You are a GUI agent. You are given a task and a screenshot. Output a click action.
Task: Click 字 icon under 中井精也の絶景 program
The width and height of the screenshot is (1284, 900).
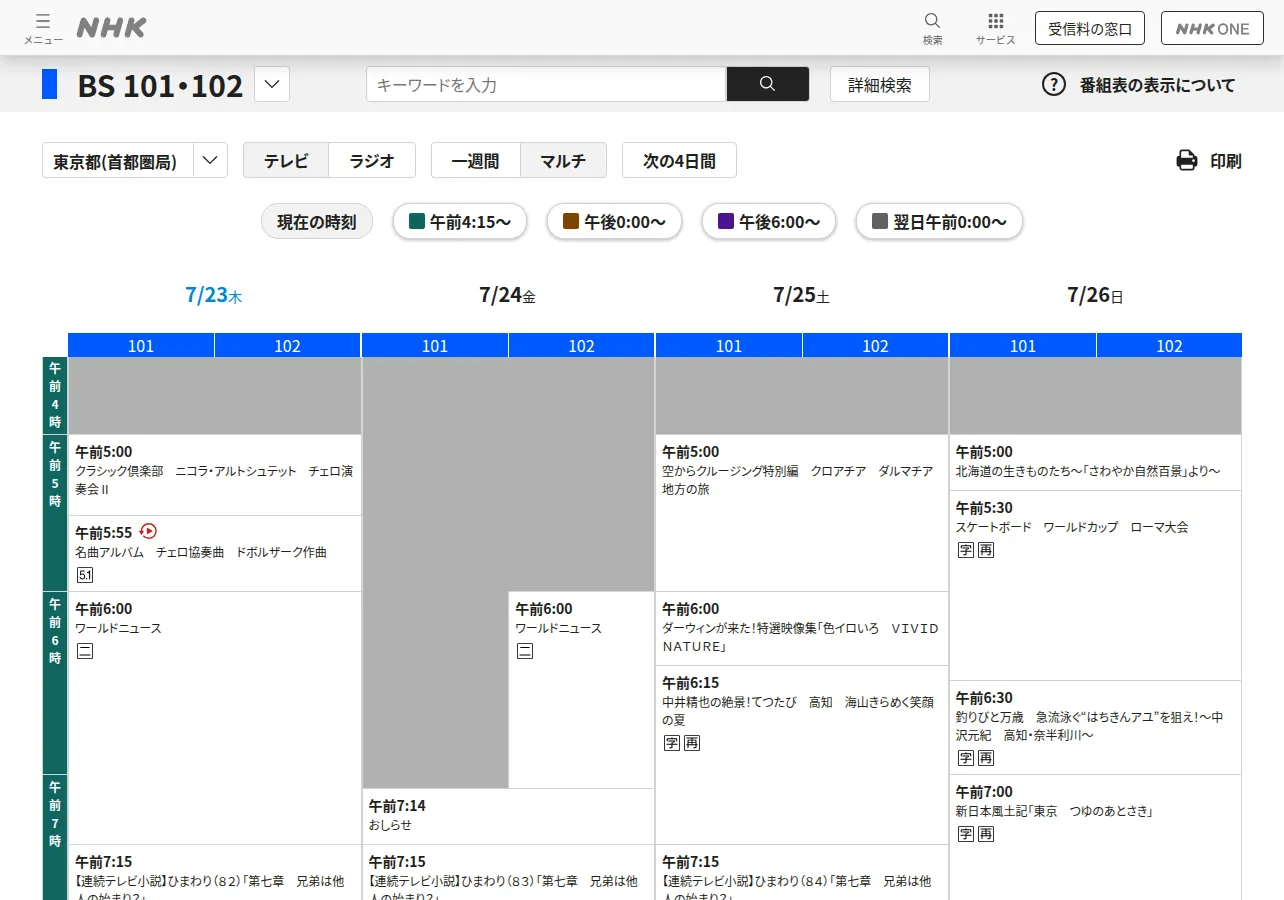pos(671,742)
